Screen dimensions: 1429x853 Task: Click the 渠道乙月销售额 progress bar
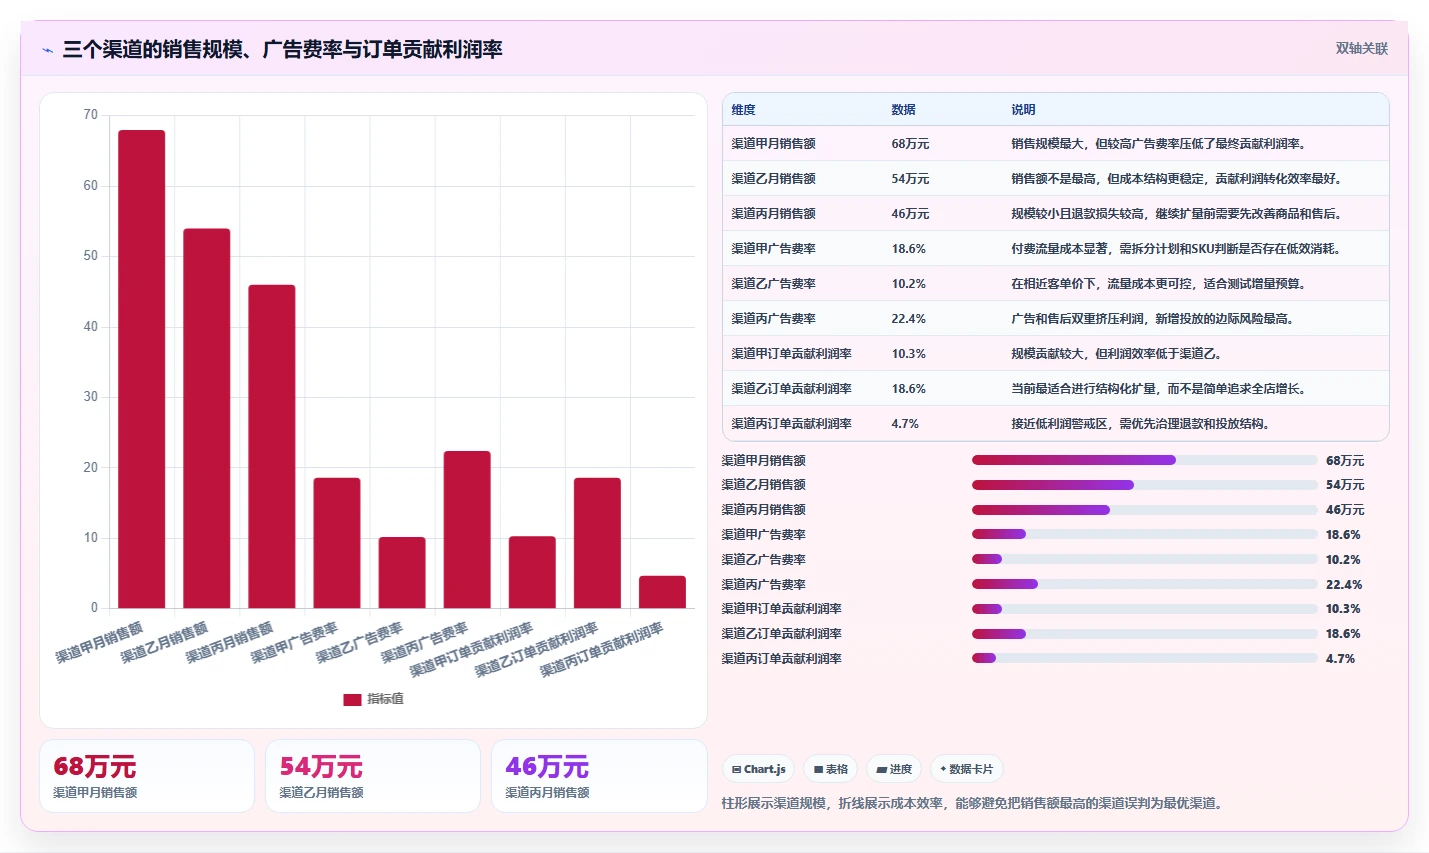[x=1145, y=485]
